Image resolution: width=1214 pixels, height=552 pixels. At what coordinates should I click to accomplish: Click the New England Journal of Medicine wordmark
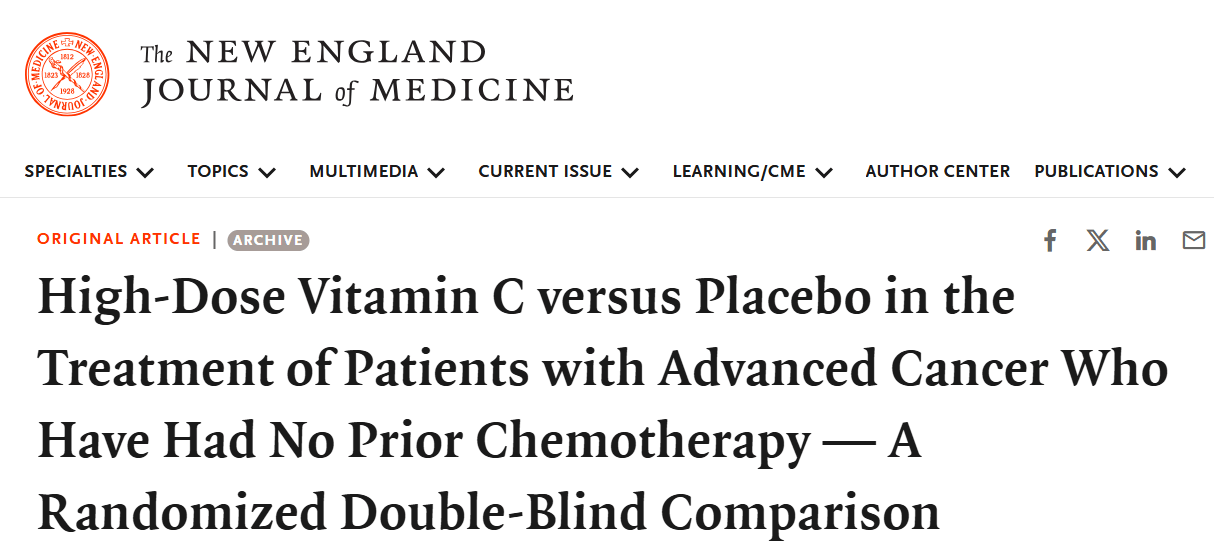click(357, 72)
